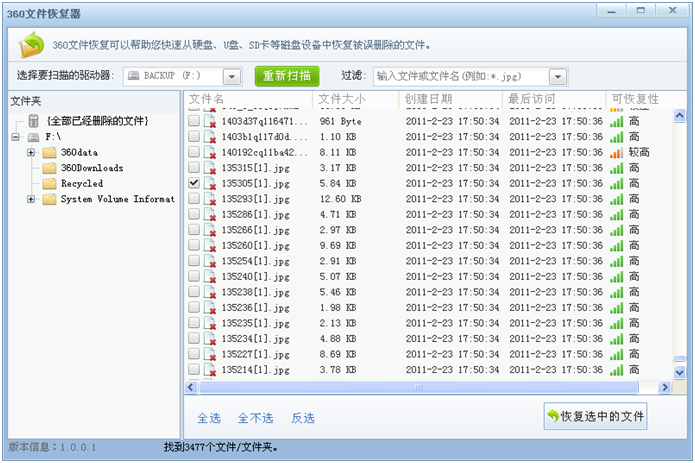Screen dimensions: 695x463
Task: Click the recoverability bars icon for 140192cq11ba42
Action: [x=616, y=152]
